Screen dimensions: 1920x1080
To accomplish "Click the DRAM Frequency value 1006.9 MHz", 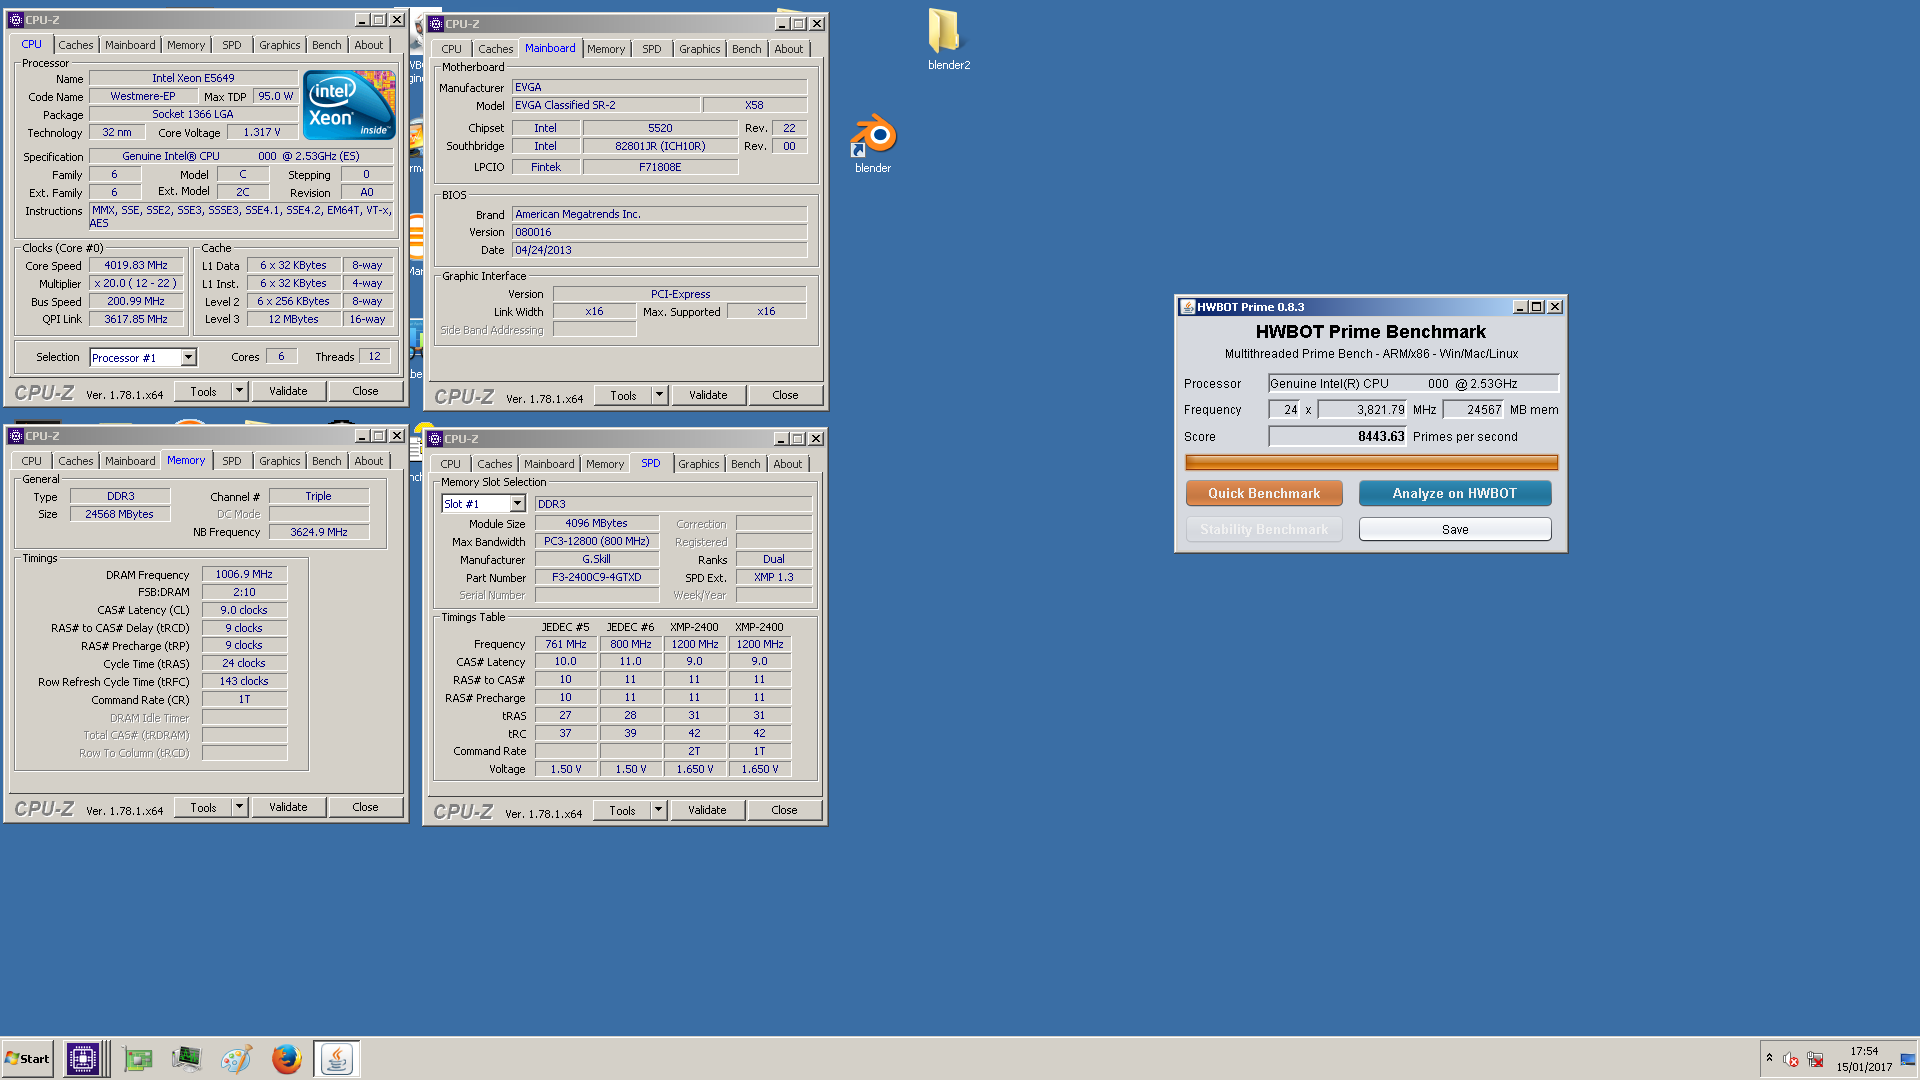I will point(244,574).
